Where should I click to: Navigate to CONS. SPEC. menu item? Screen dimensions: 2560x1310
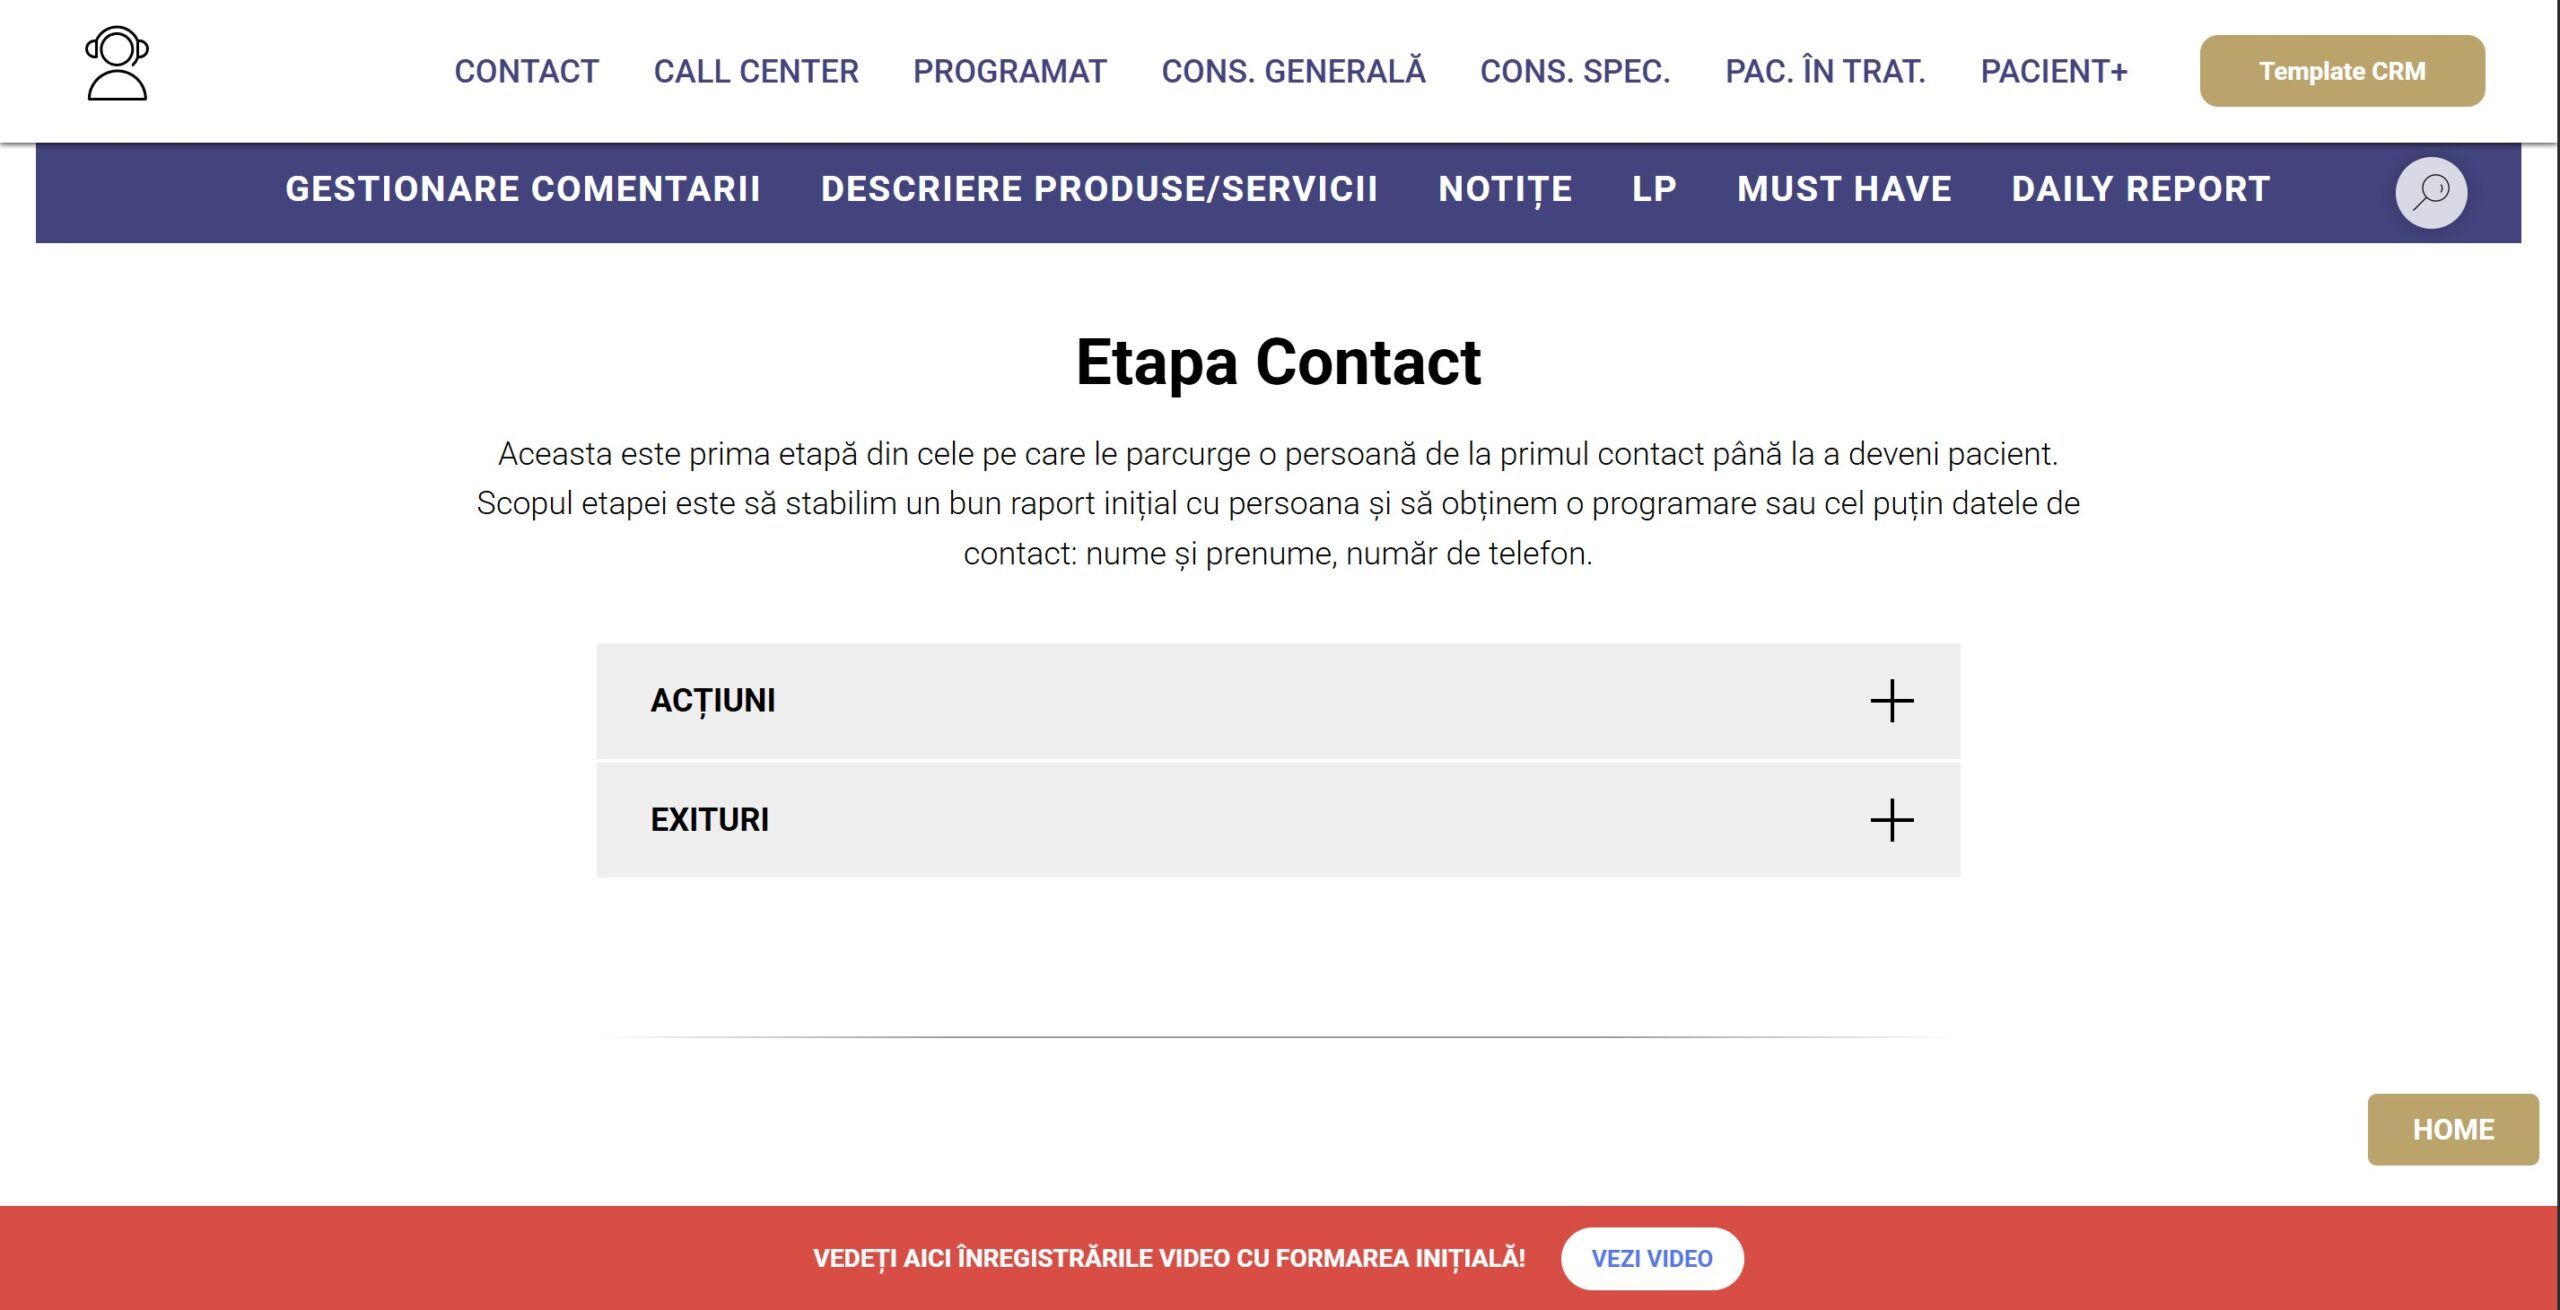pos(1575,71)
